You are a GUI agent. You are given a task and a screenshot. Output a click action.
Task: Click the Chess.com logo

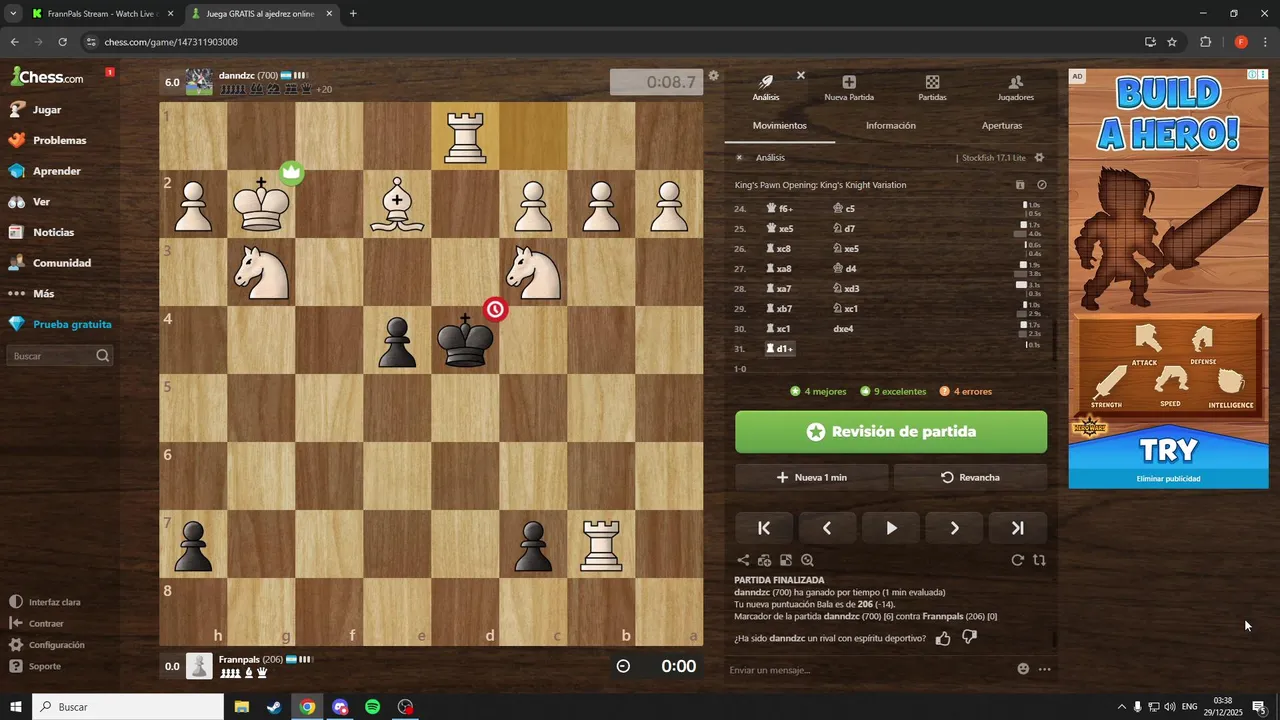coord(47,76)
